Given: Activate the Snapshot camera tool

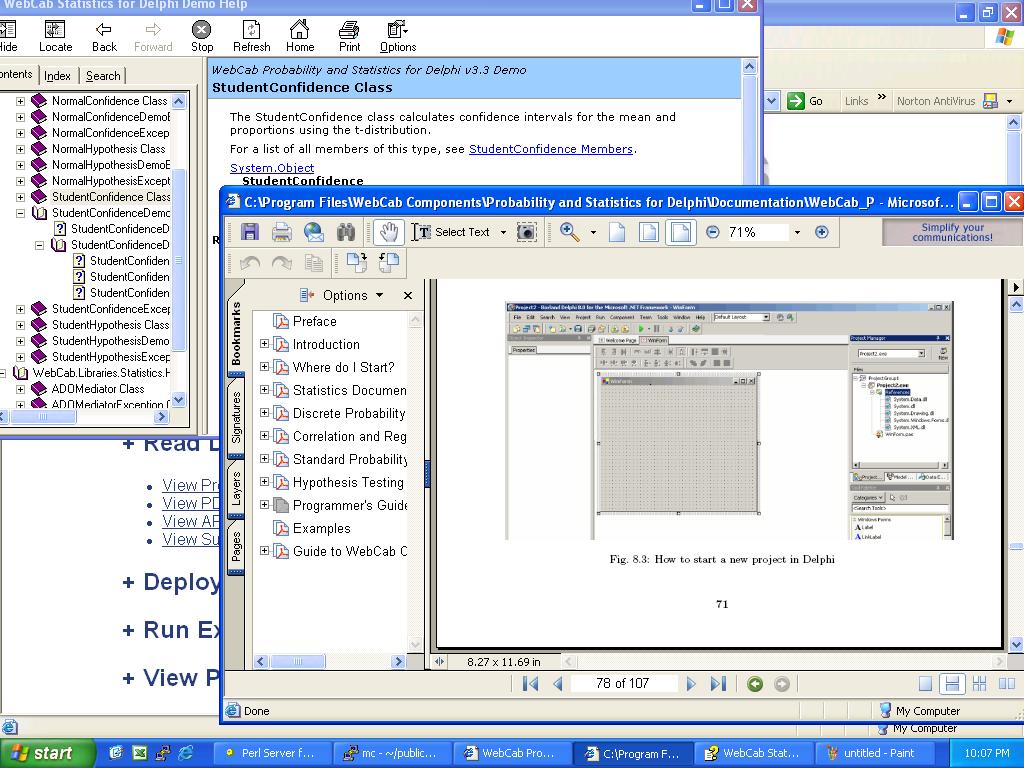Looking at the screenshot, I should click(x=526, y=232).
